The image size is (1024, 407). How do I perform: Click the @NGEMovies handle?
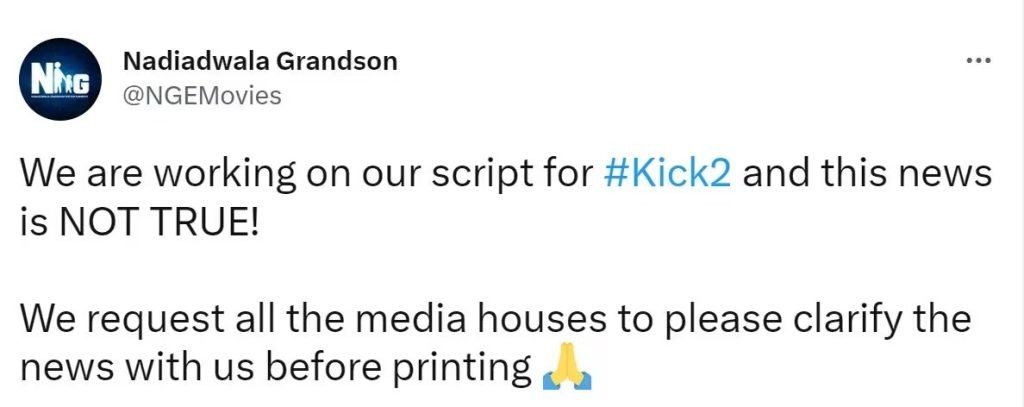[201, 96]
